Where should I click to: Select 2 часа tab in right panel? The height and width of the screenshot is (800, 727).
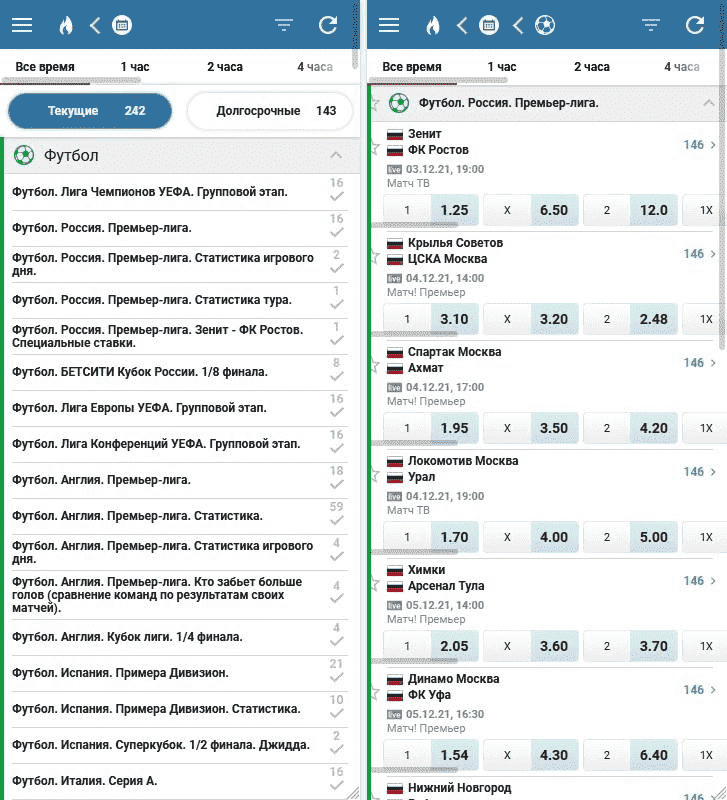pyautogui.click(x=592, y=67)
